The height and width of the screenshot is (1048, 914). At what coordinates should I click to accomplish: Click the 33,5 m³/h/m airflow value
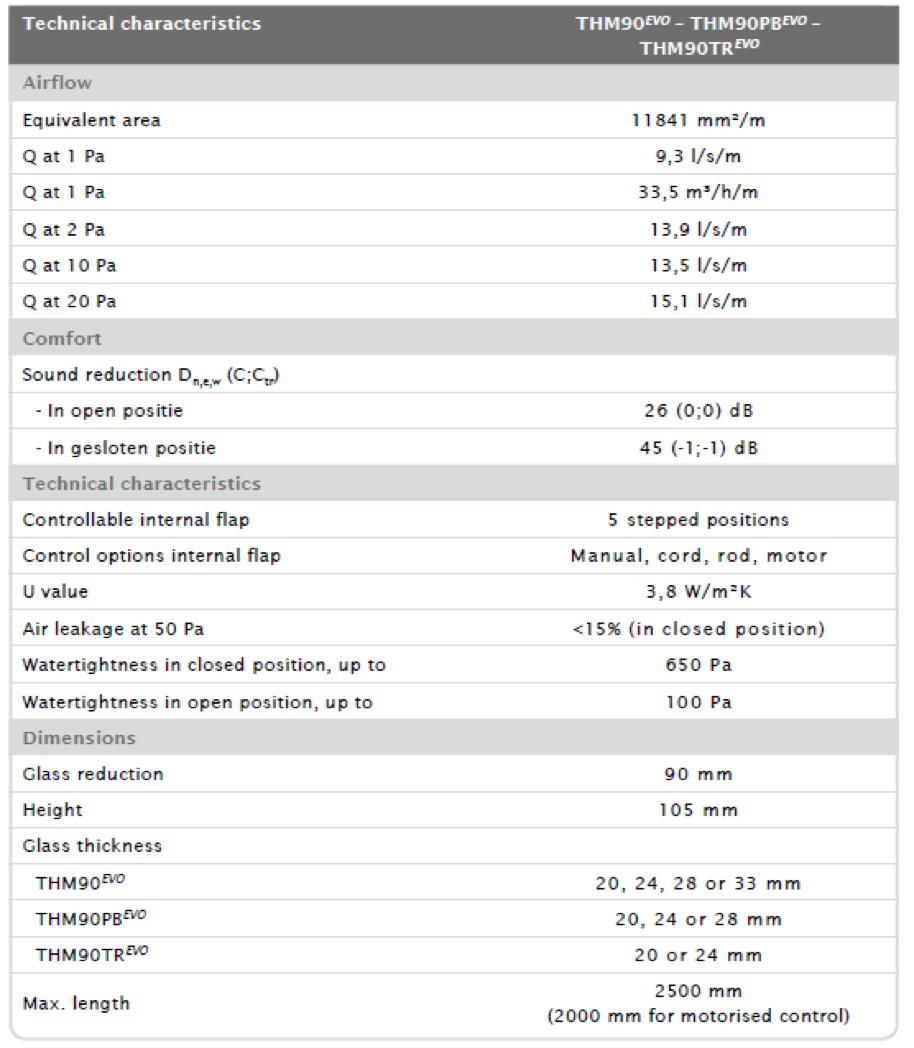(698, 192)
